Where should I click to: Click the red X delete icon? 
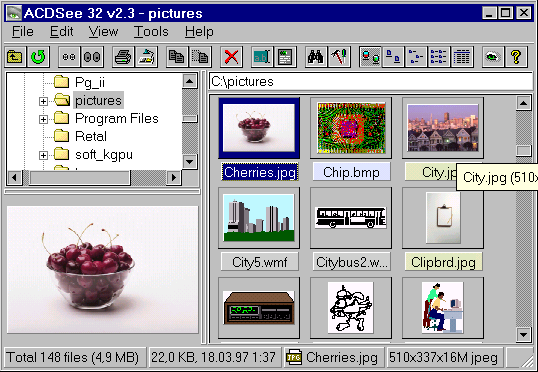click(x=231, y=57)
